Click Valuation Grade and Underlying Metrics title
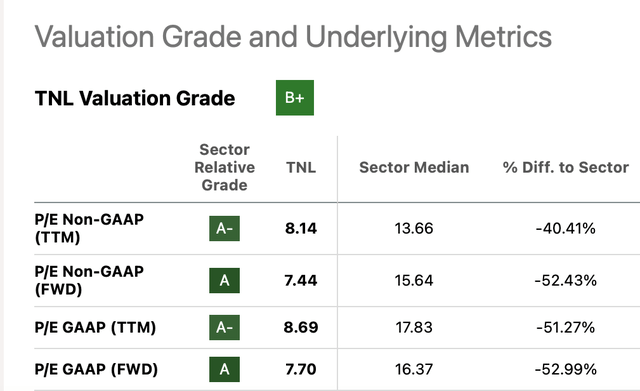The height and width of the screenshot is (391, 640). 293,37
